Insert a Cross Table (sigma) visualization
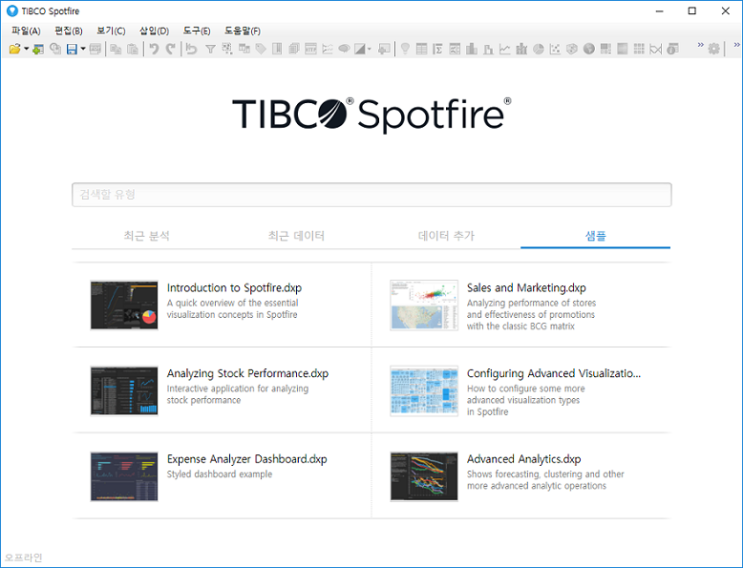The height and width of the screenshot is (568, 743). (x=438, y=49)
